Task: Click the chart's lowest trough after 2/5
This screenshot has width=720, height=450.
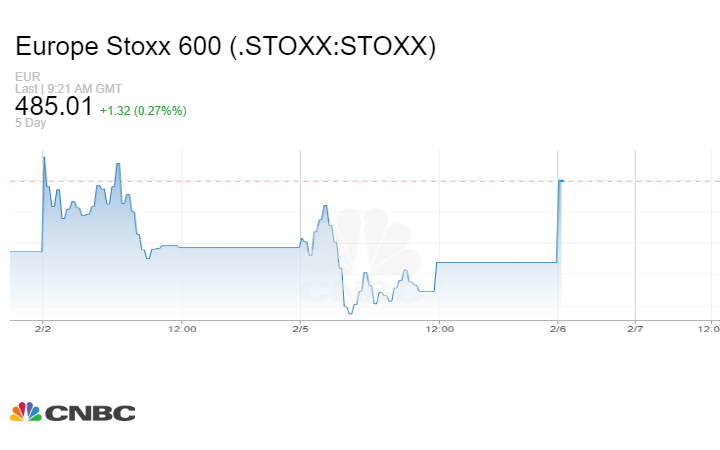Action: coord(350,313)
